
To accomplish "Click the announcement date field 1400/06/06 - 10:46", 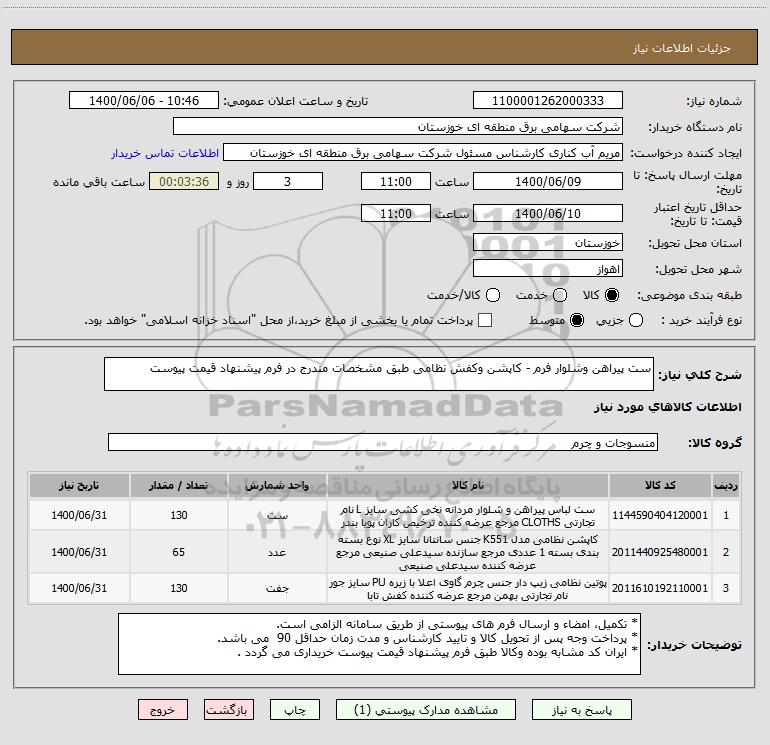I will 144,100.
